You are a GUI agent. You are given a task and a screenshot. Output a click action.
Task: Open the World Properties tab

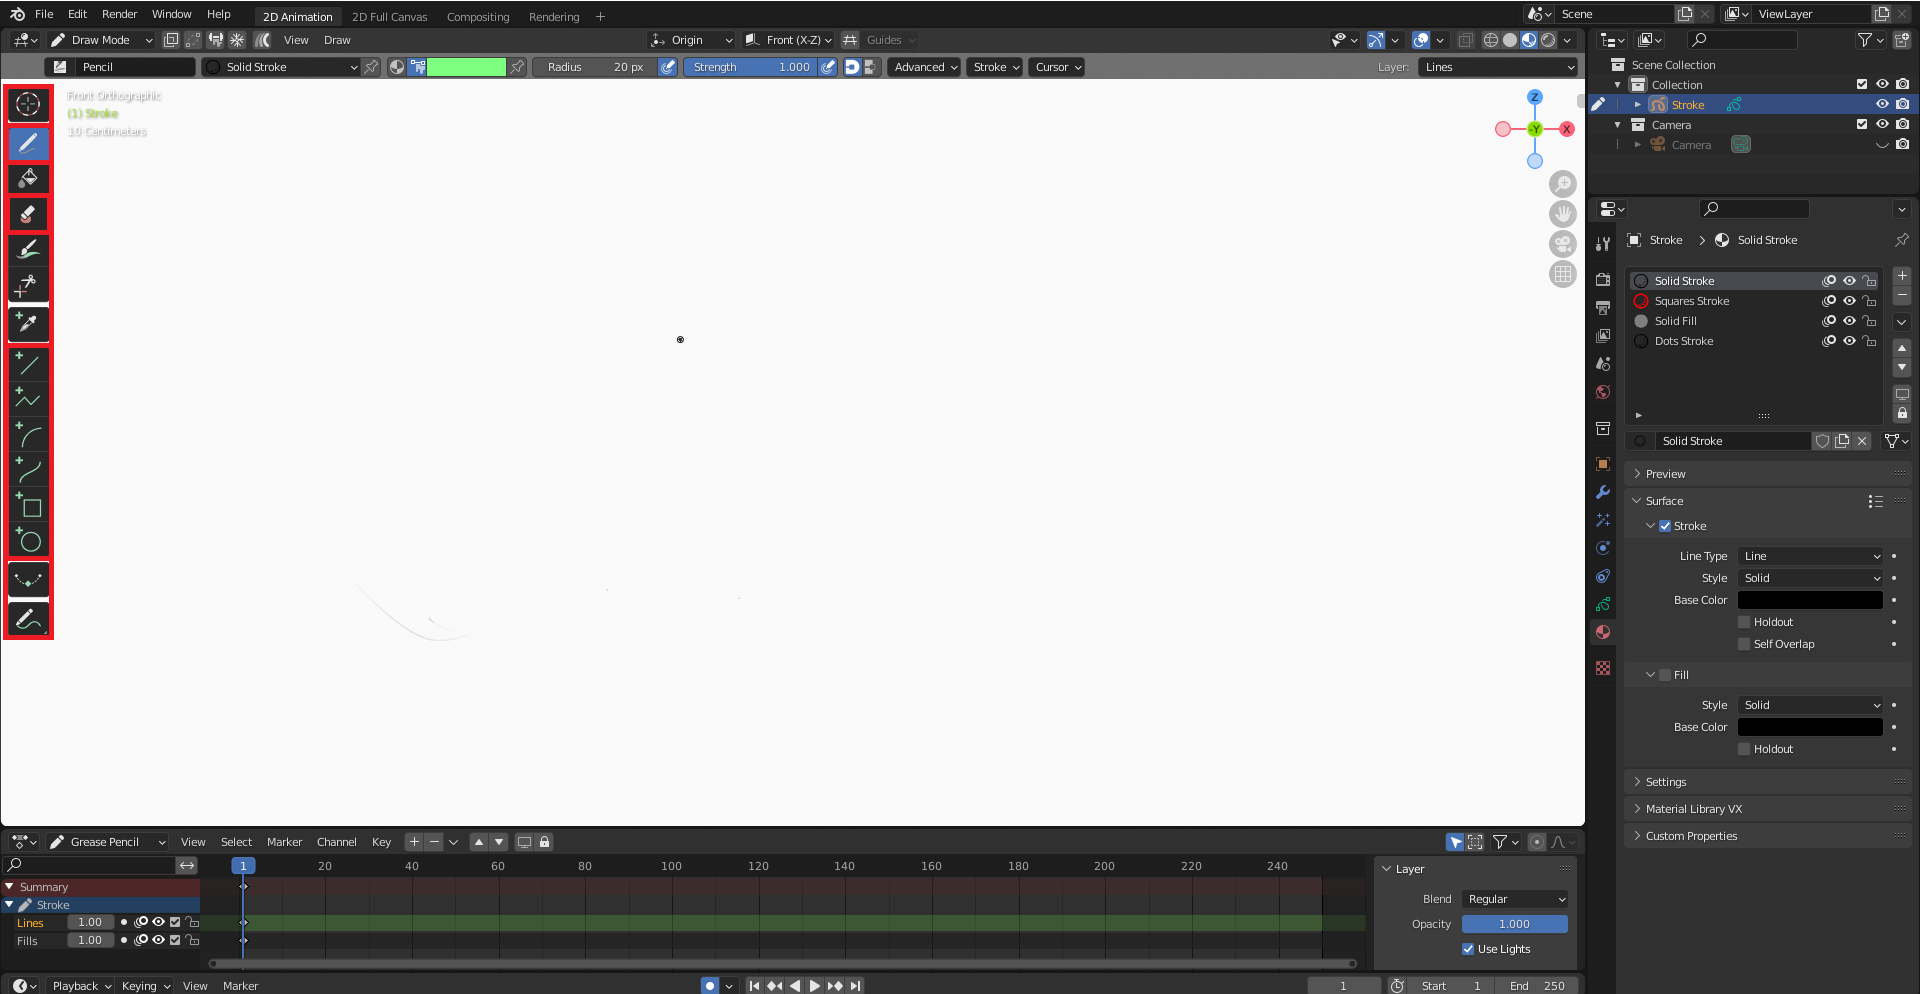point(1603,392)
